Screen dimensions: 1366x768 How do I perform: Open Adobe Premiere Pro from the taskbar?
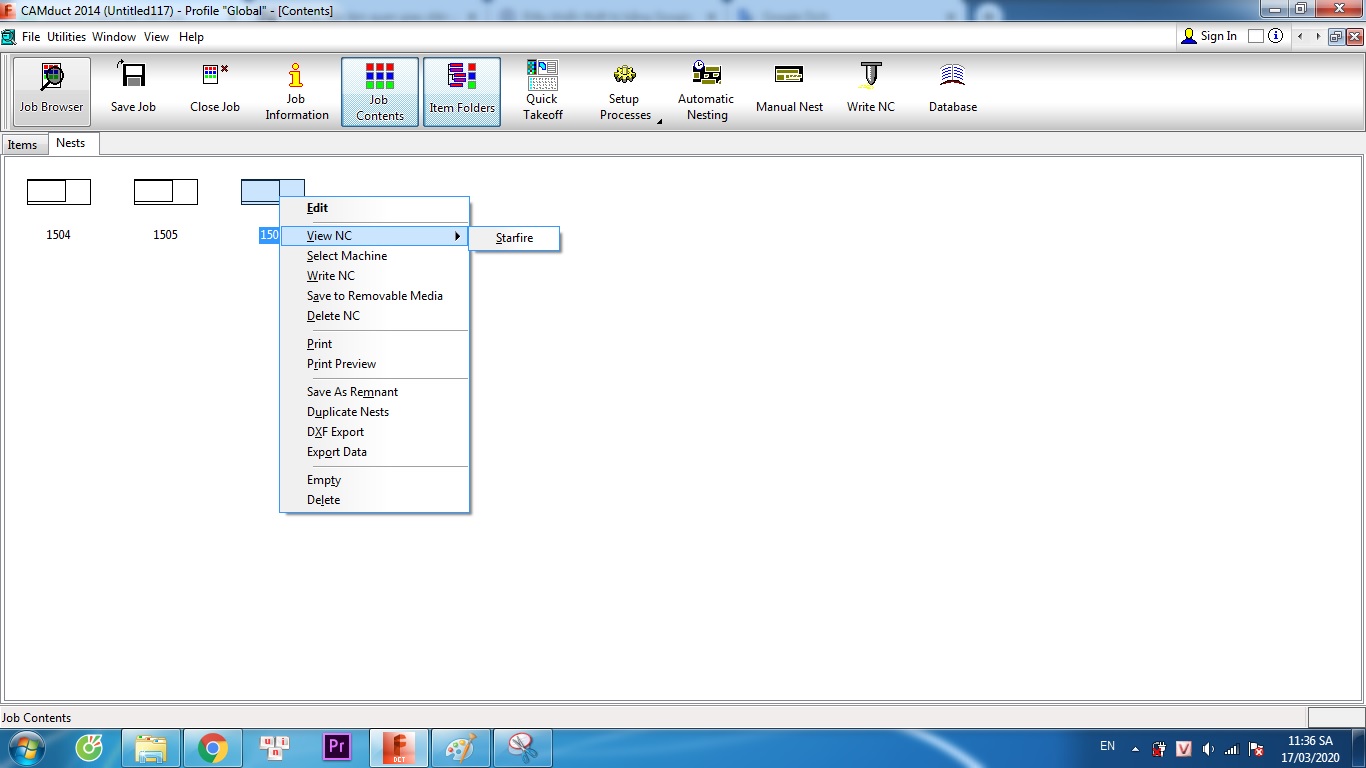337,748
